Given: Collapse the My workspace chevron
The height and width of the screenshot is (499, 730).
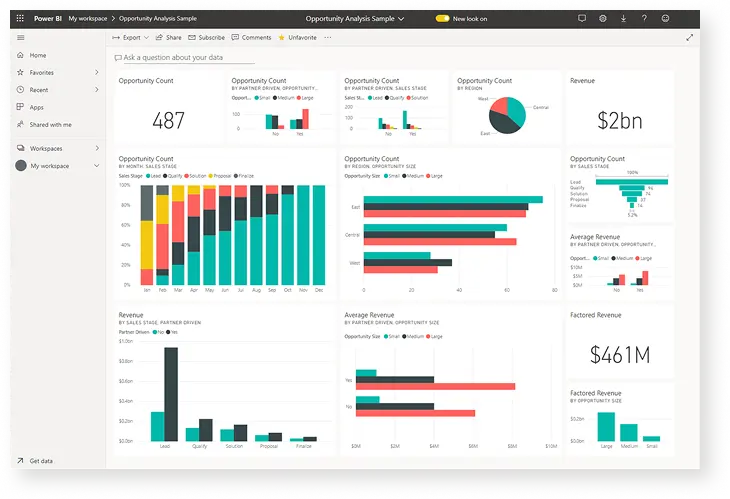Looking at the screenshot, I should click(97, 165).
